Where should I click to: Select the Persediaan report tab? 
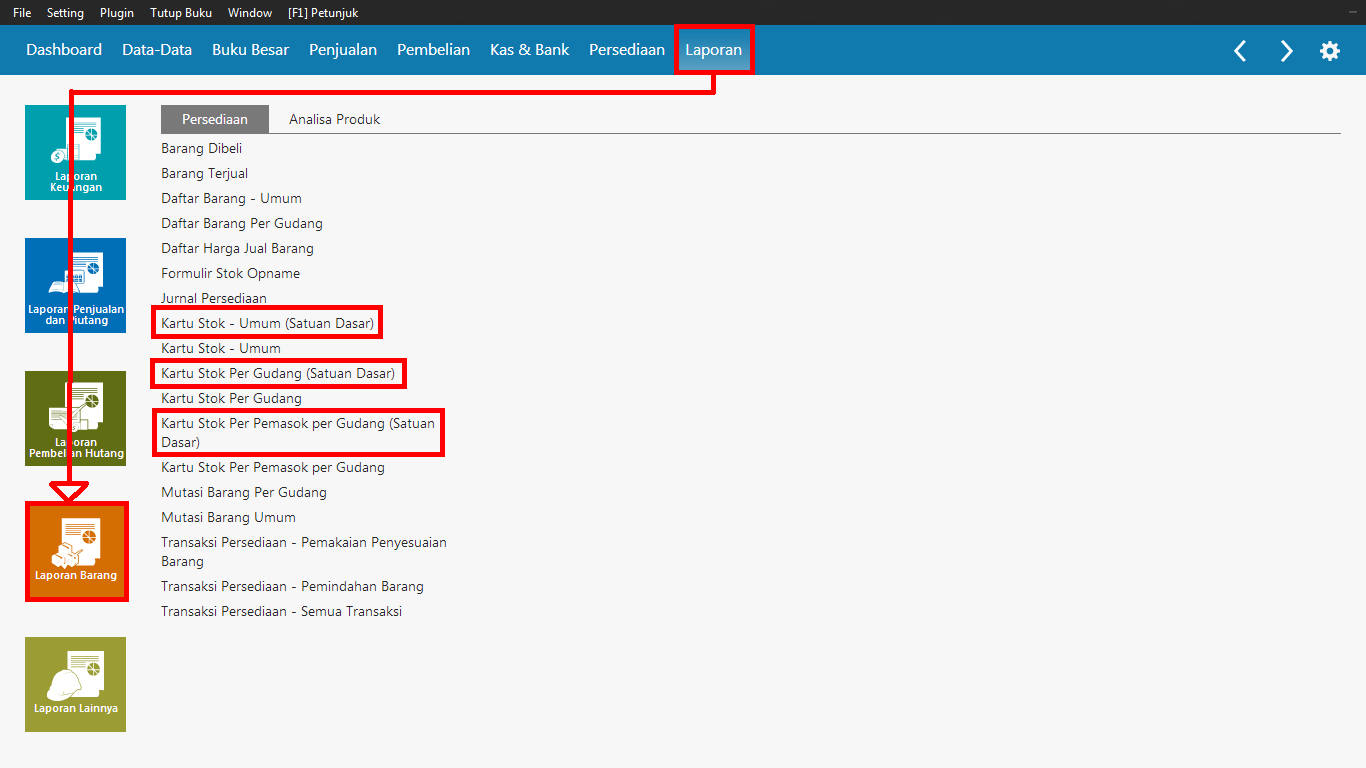click(215, 119)
